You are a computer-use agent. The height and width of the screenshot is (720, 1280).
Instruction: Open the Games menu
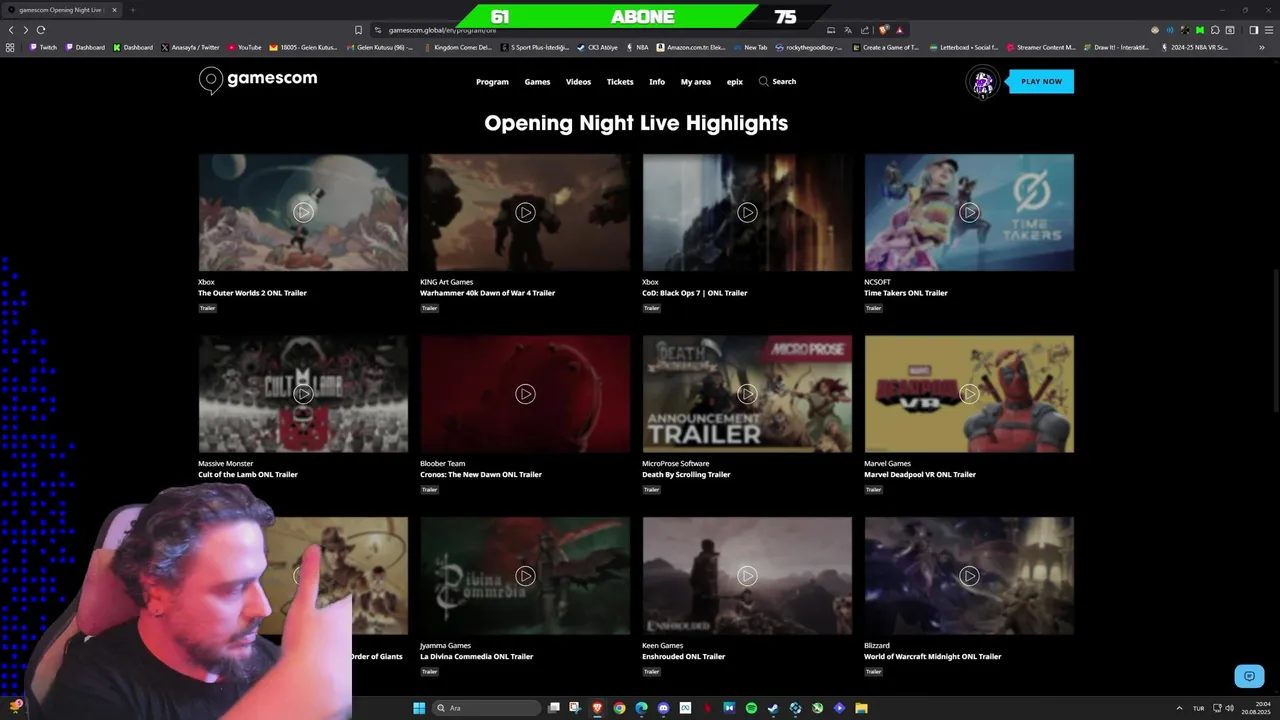point(537,82)
